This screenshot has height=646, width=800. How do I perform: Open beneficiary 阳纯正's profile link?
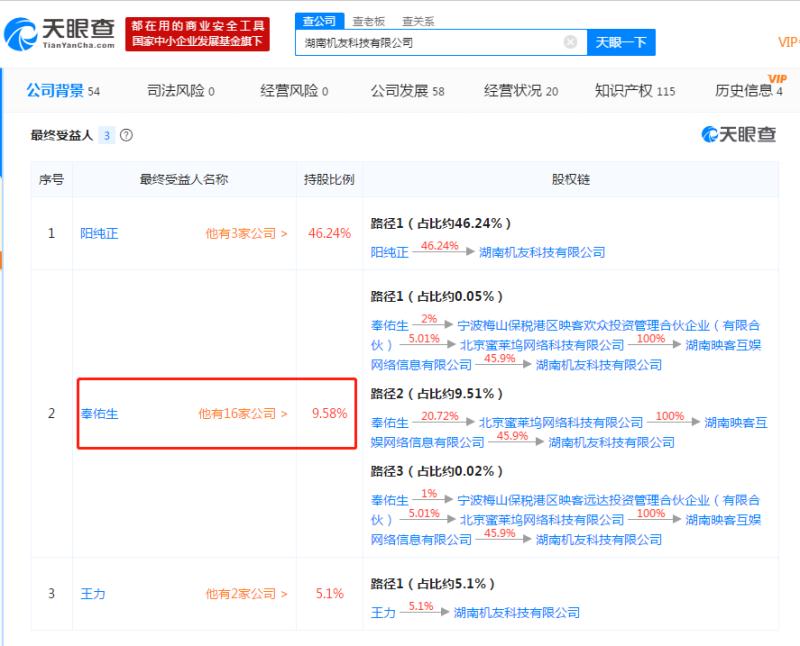[x=99, y=233]
